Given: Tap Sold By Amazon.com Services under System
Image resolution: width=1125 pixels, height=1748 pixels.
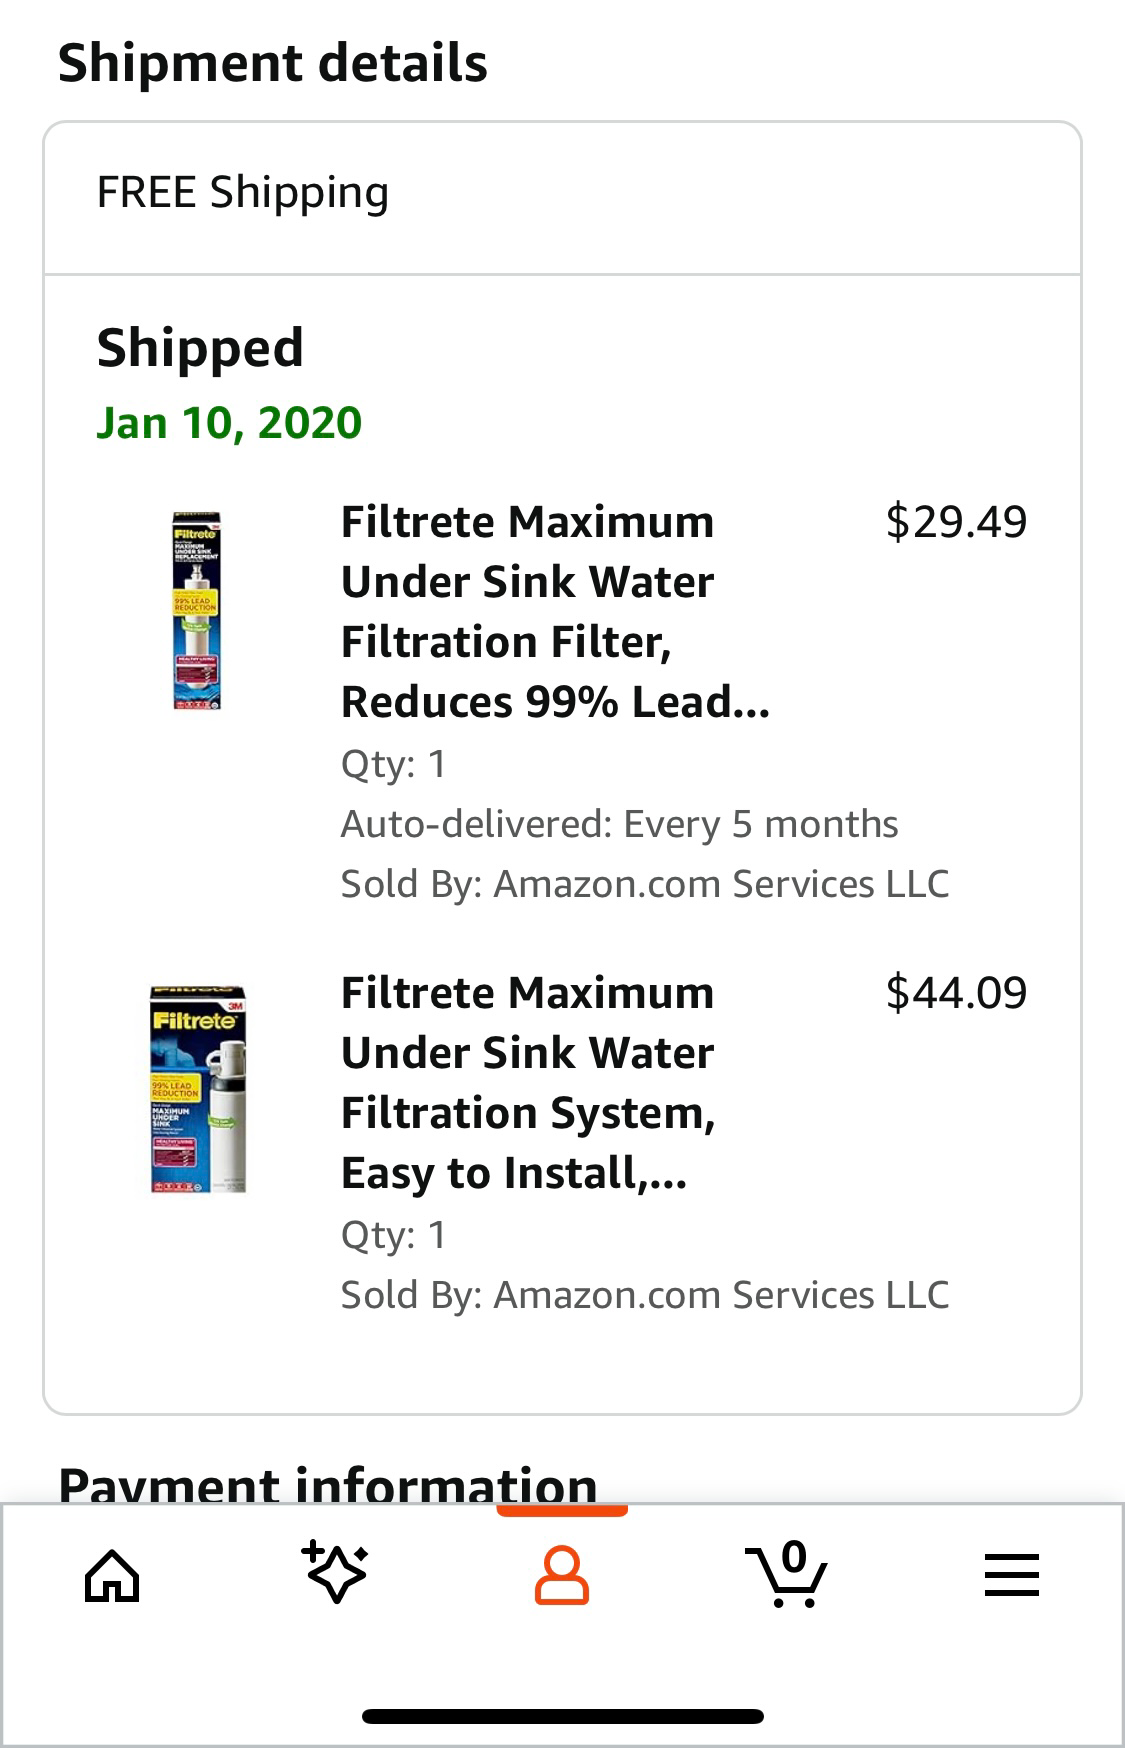Looking at the screenshot, I should (645, 1295).
